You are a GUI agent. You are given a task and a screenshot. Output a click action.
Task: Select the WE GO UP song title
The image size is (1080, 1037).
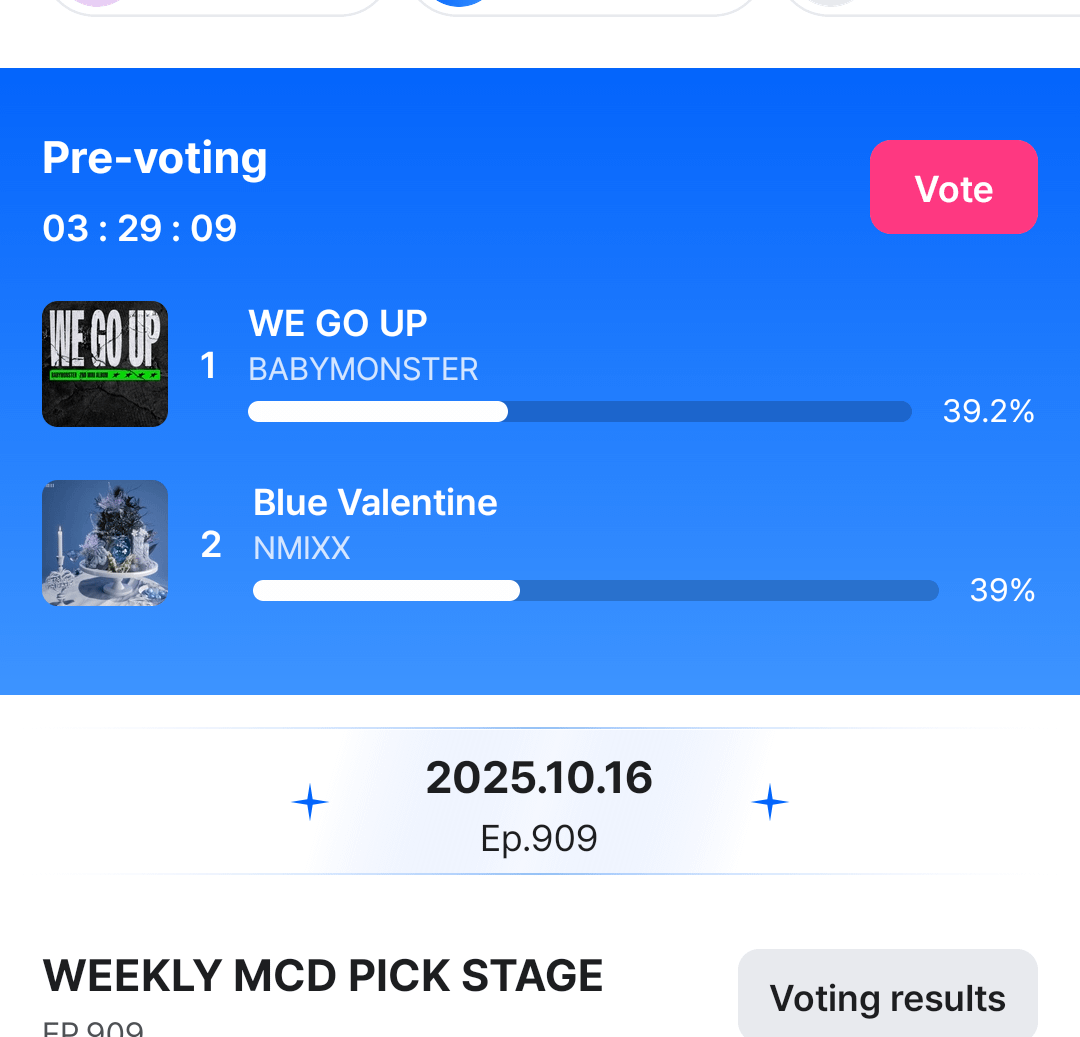[338, 323]
